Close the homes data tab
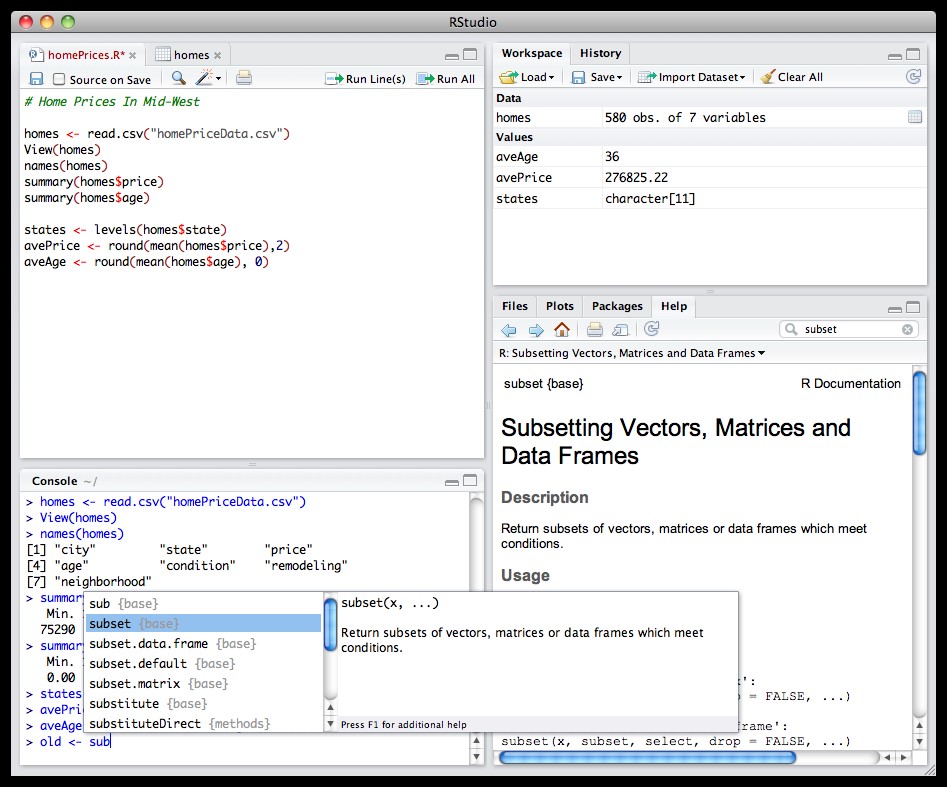Viewport: 947px width, 787px height. (217, 56)
